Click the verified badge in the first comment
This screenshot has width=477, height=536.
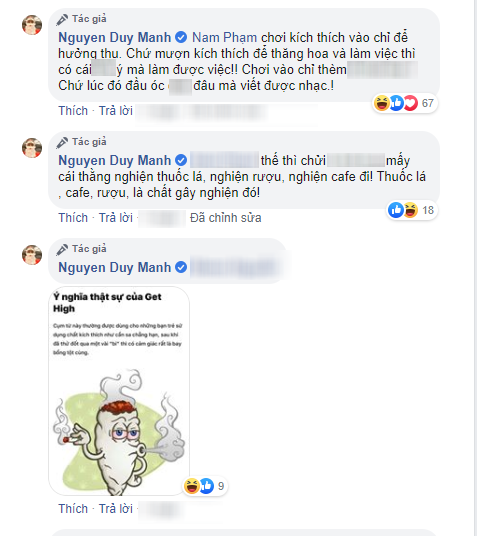pyautogui.click(x=181, y=37)
